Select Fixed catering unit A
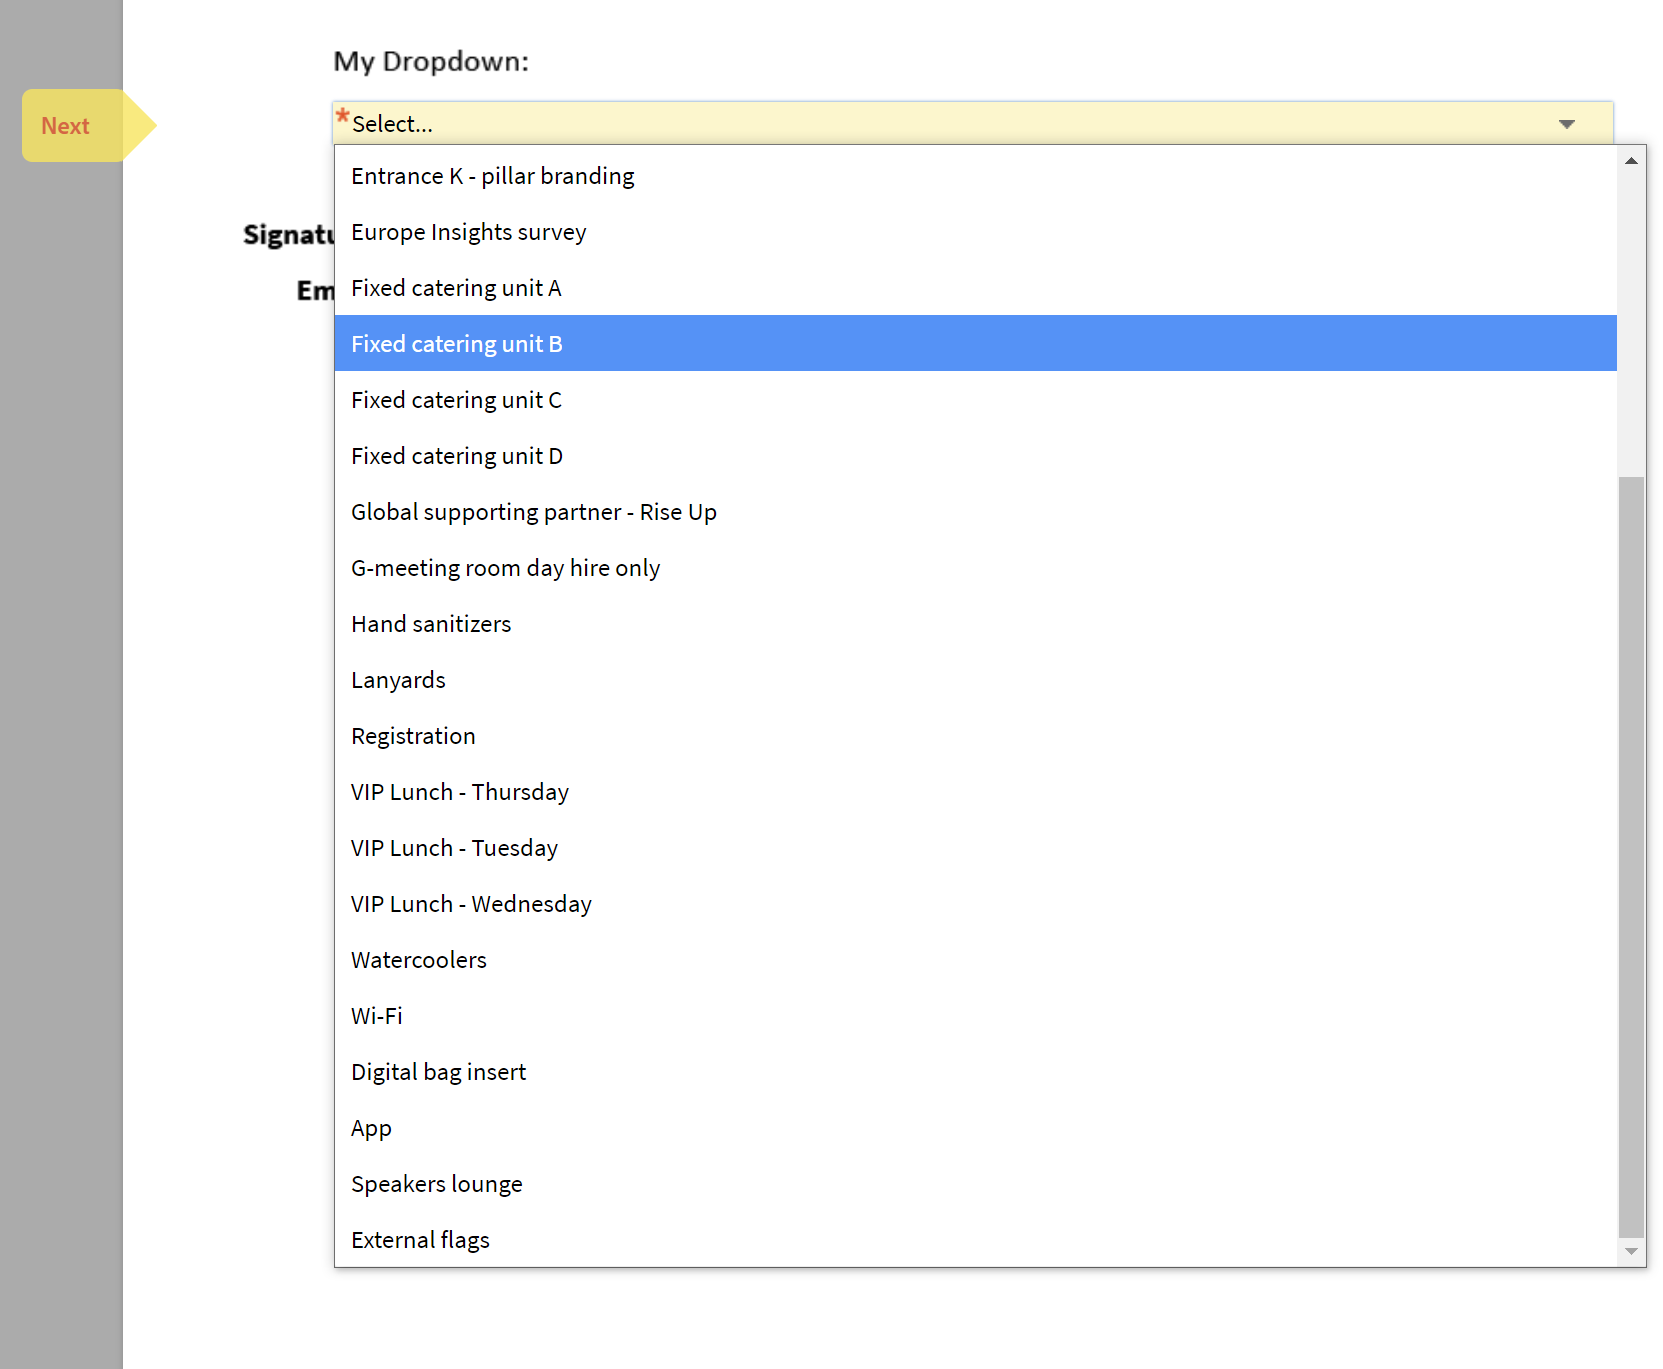This screenshot has height=1369, width=1663. pos(456,288)
